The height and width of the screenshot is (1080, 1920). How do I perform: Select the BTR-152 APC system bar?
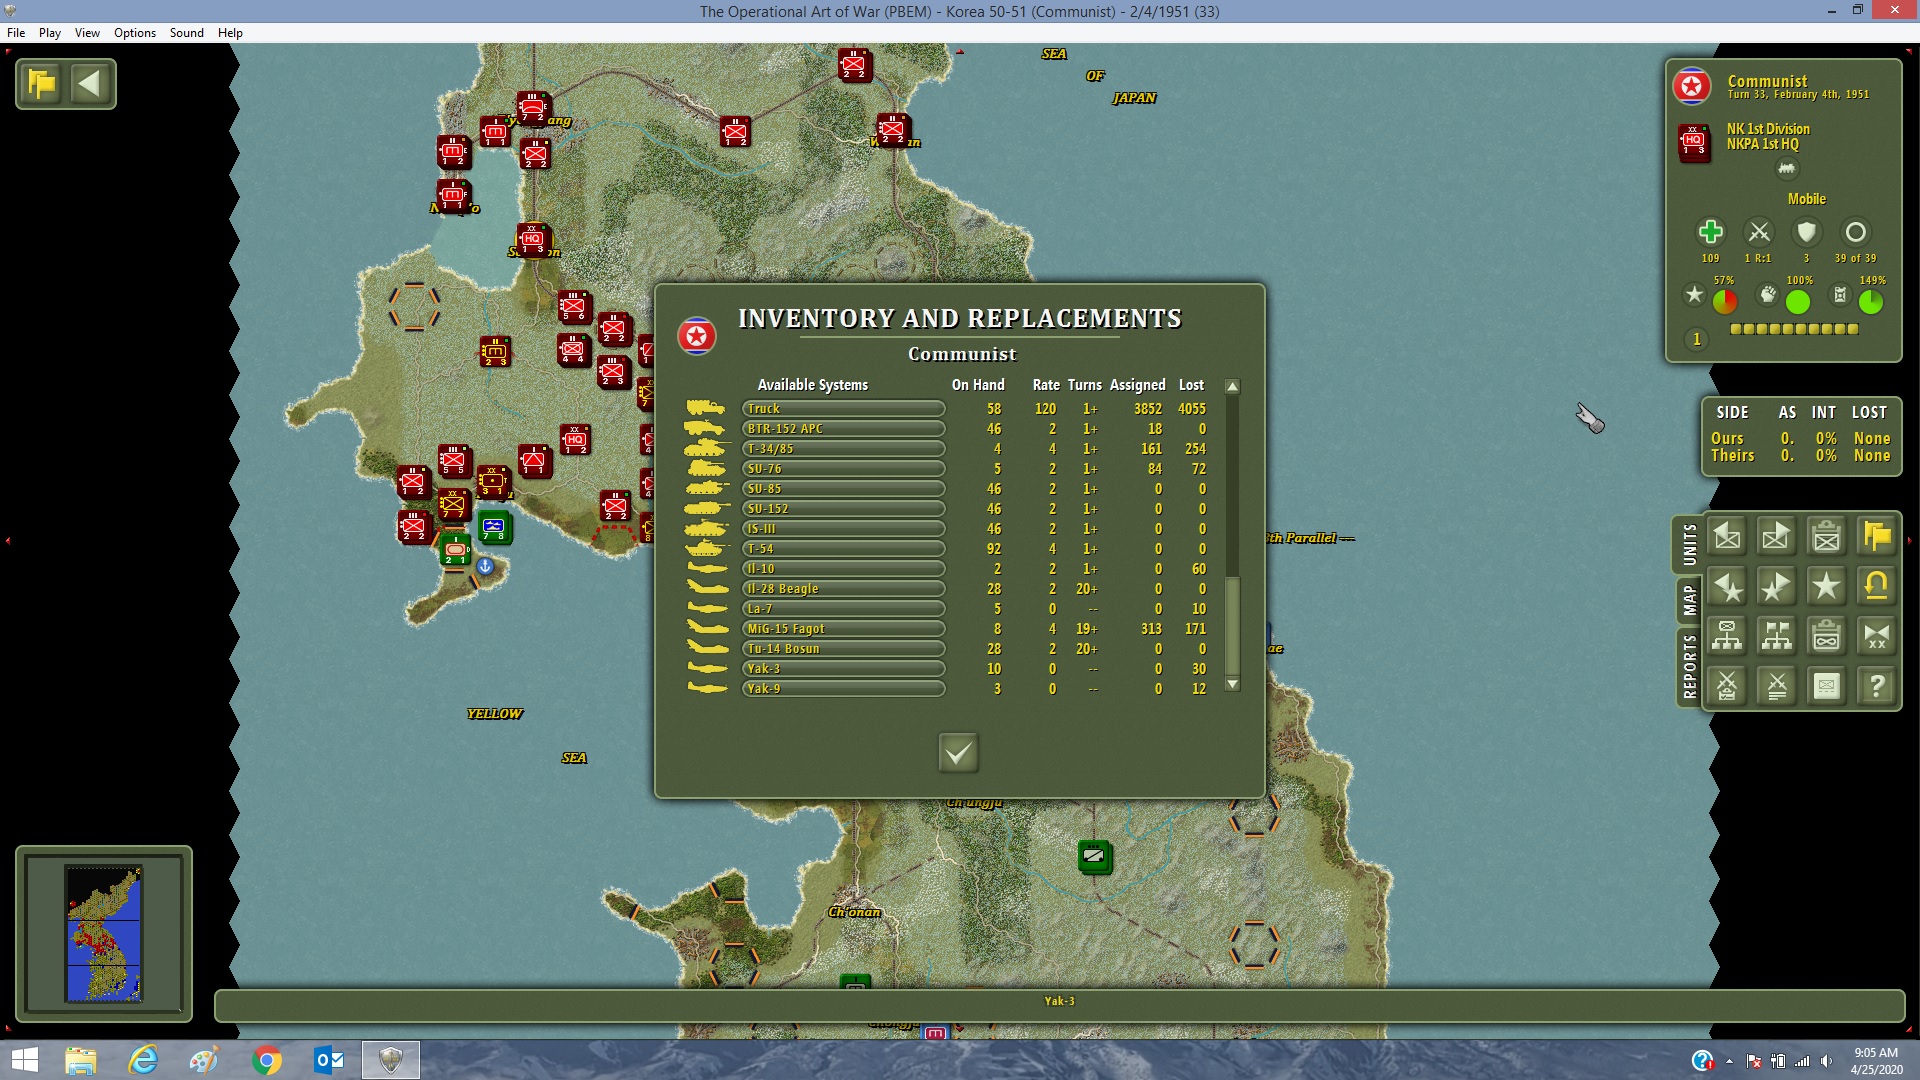click(x=843, y=429)
